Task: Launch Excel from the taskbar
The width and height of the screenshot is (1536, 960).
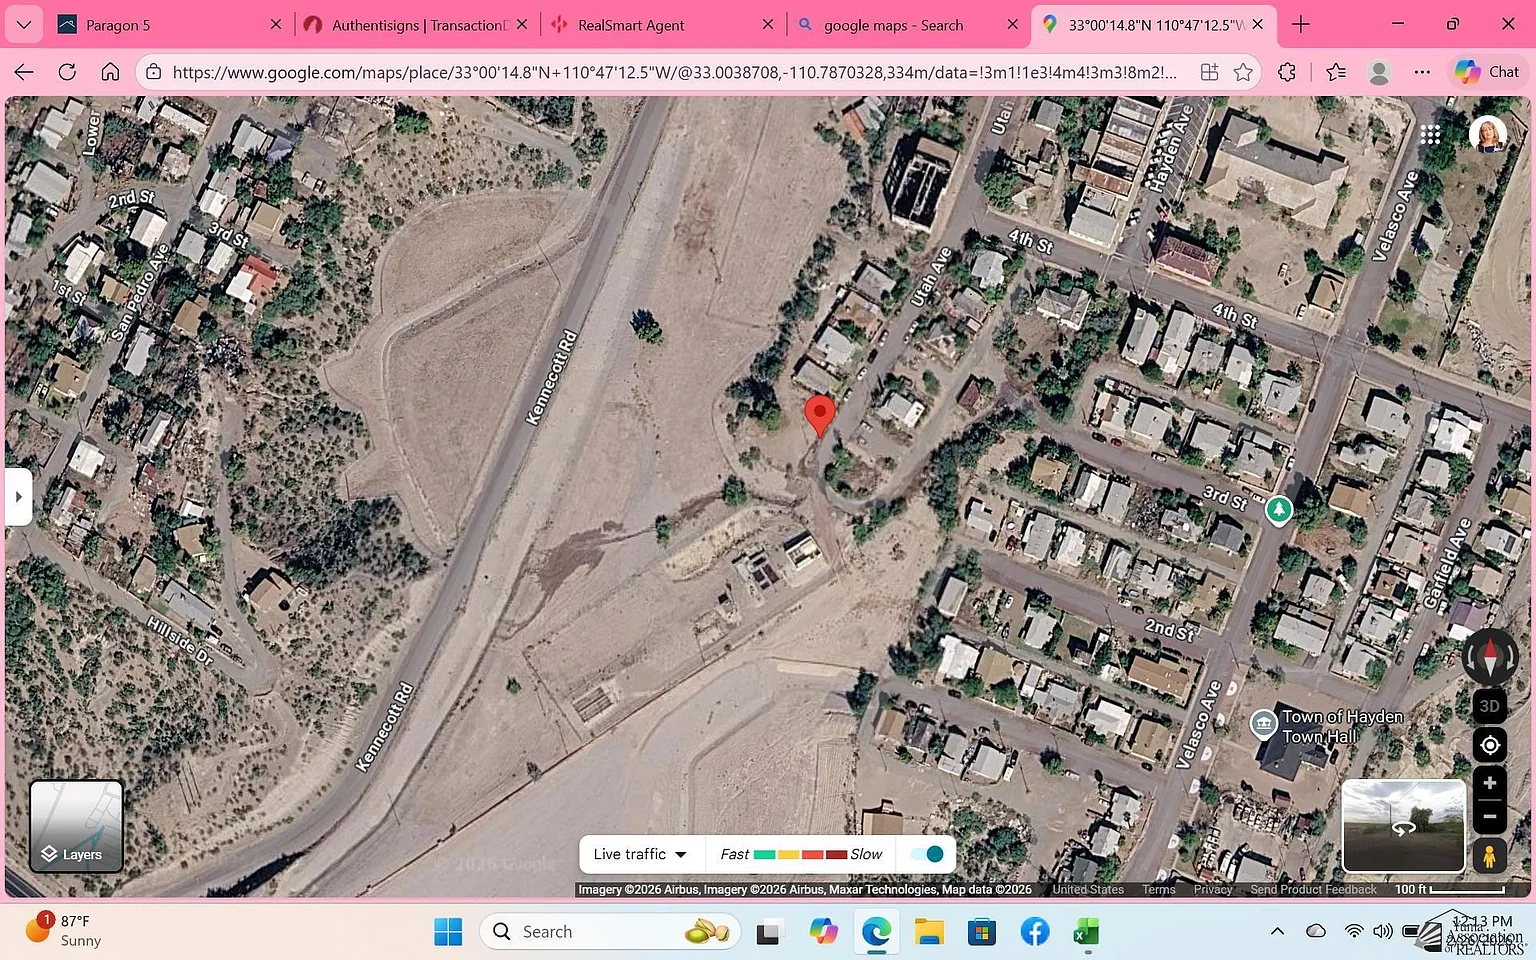Action: point(1085,931)
